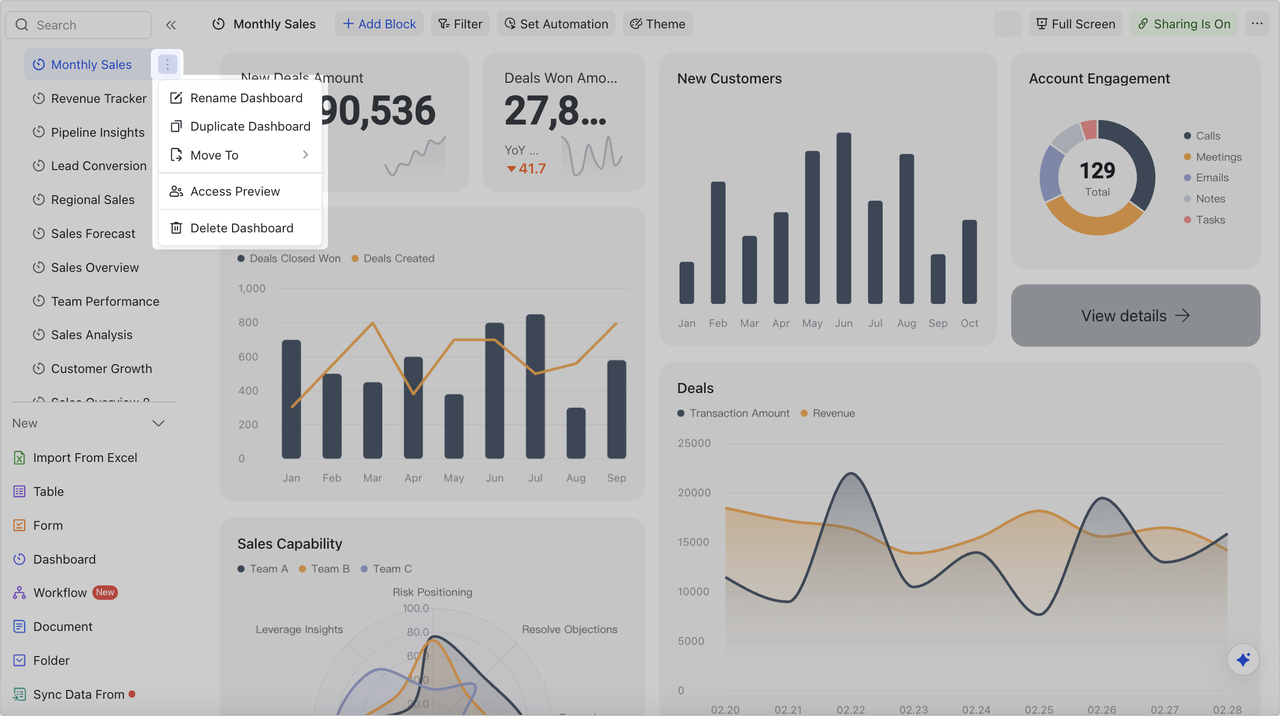
Task: Click the Folder icon in New section
Action: 19,661
